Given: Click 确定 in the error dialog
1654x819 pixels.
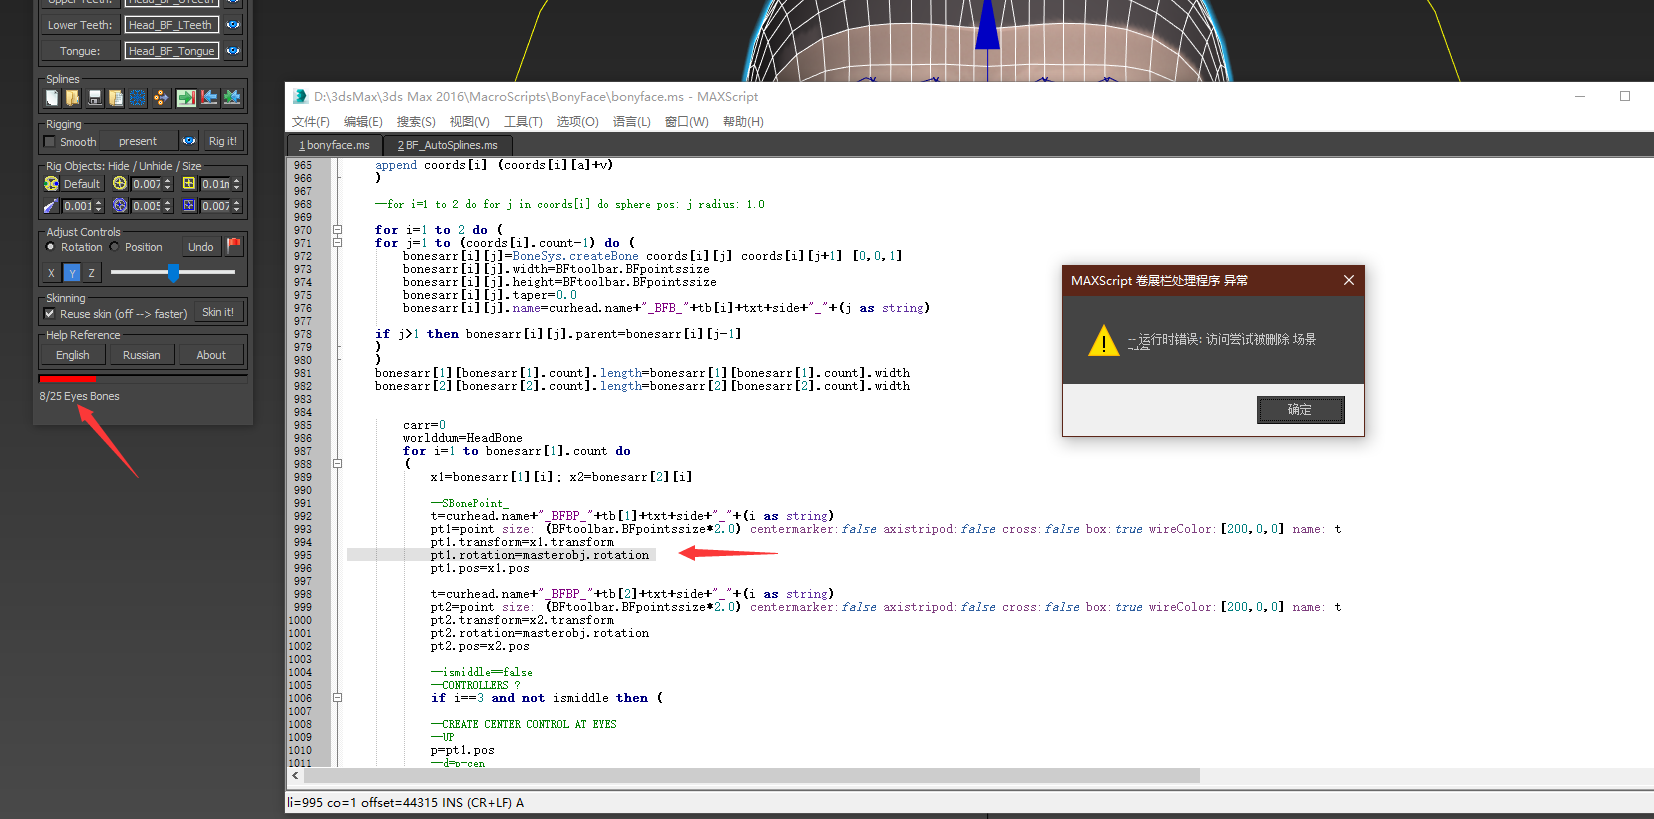Looking at the screenshot, I should coord(1300,410).
